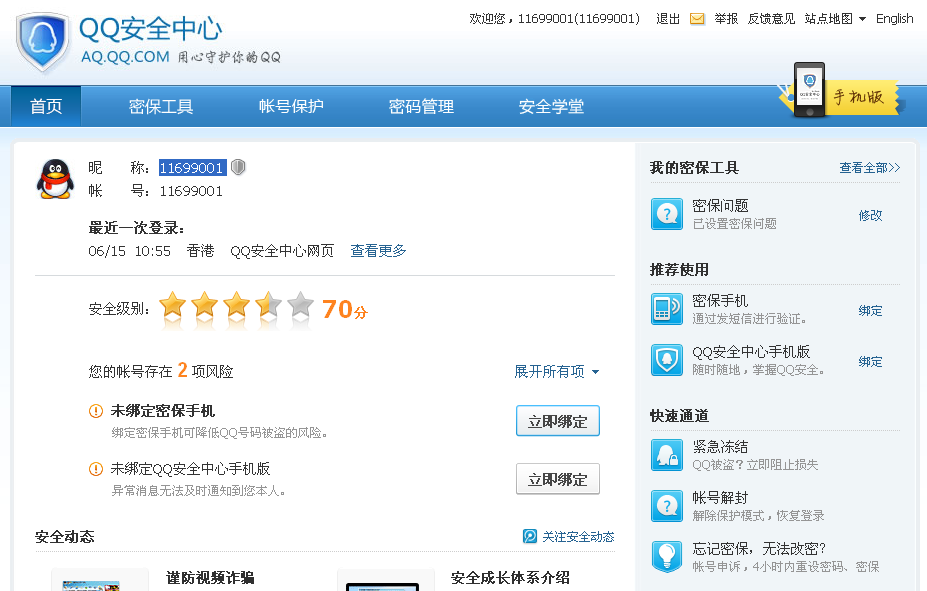
Task: Open article 安全成长体系介绍
Action: (510, 577)
